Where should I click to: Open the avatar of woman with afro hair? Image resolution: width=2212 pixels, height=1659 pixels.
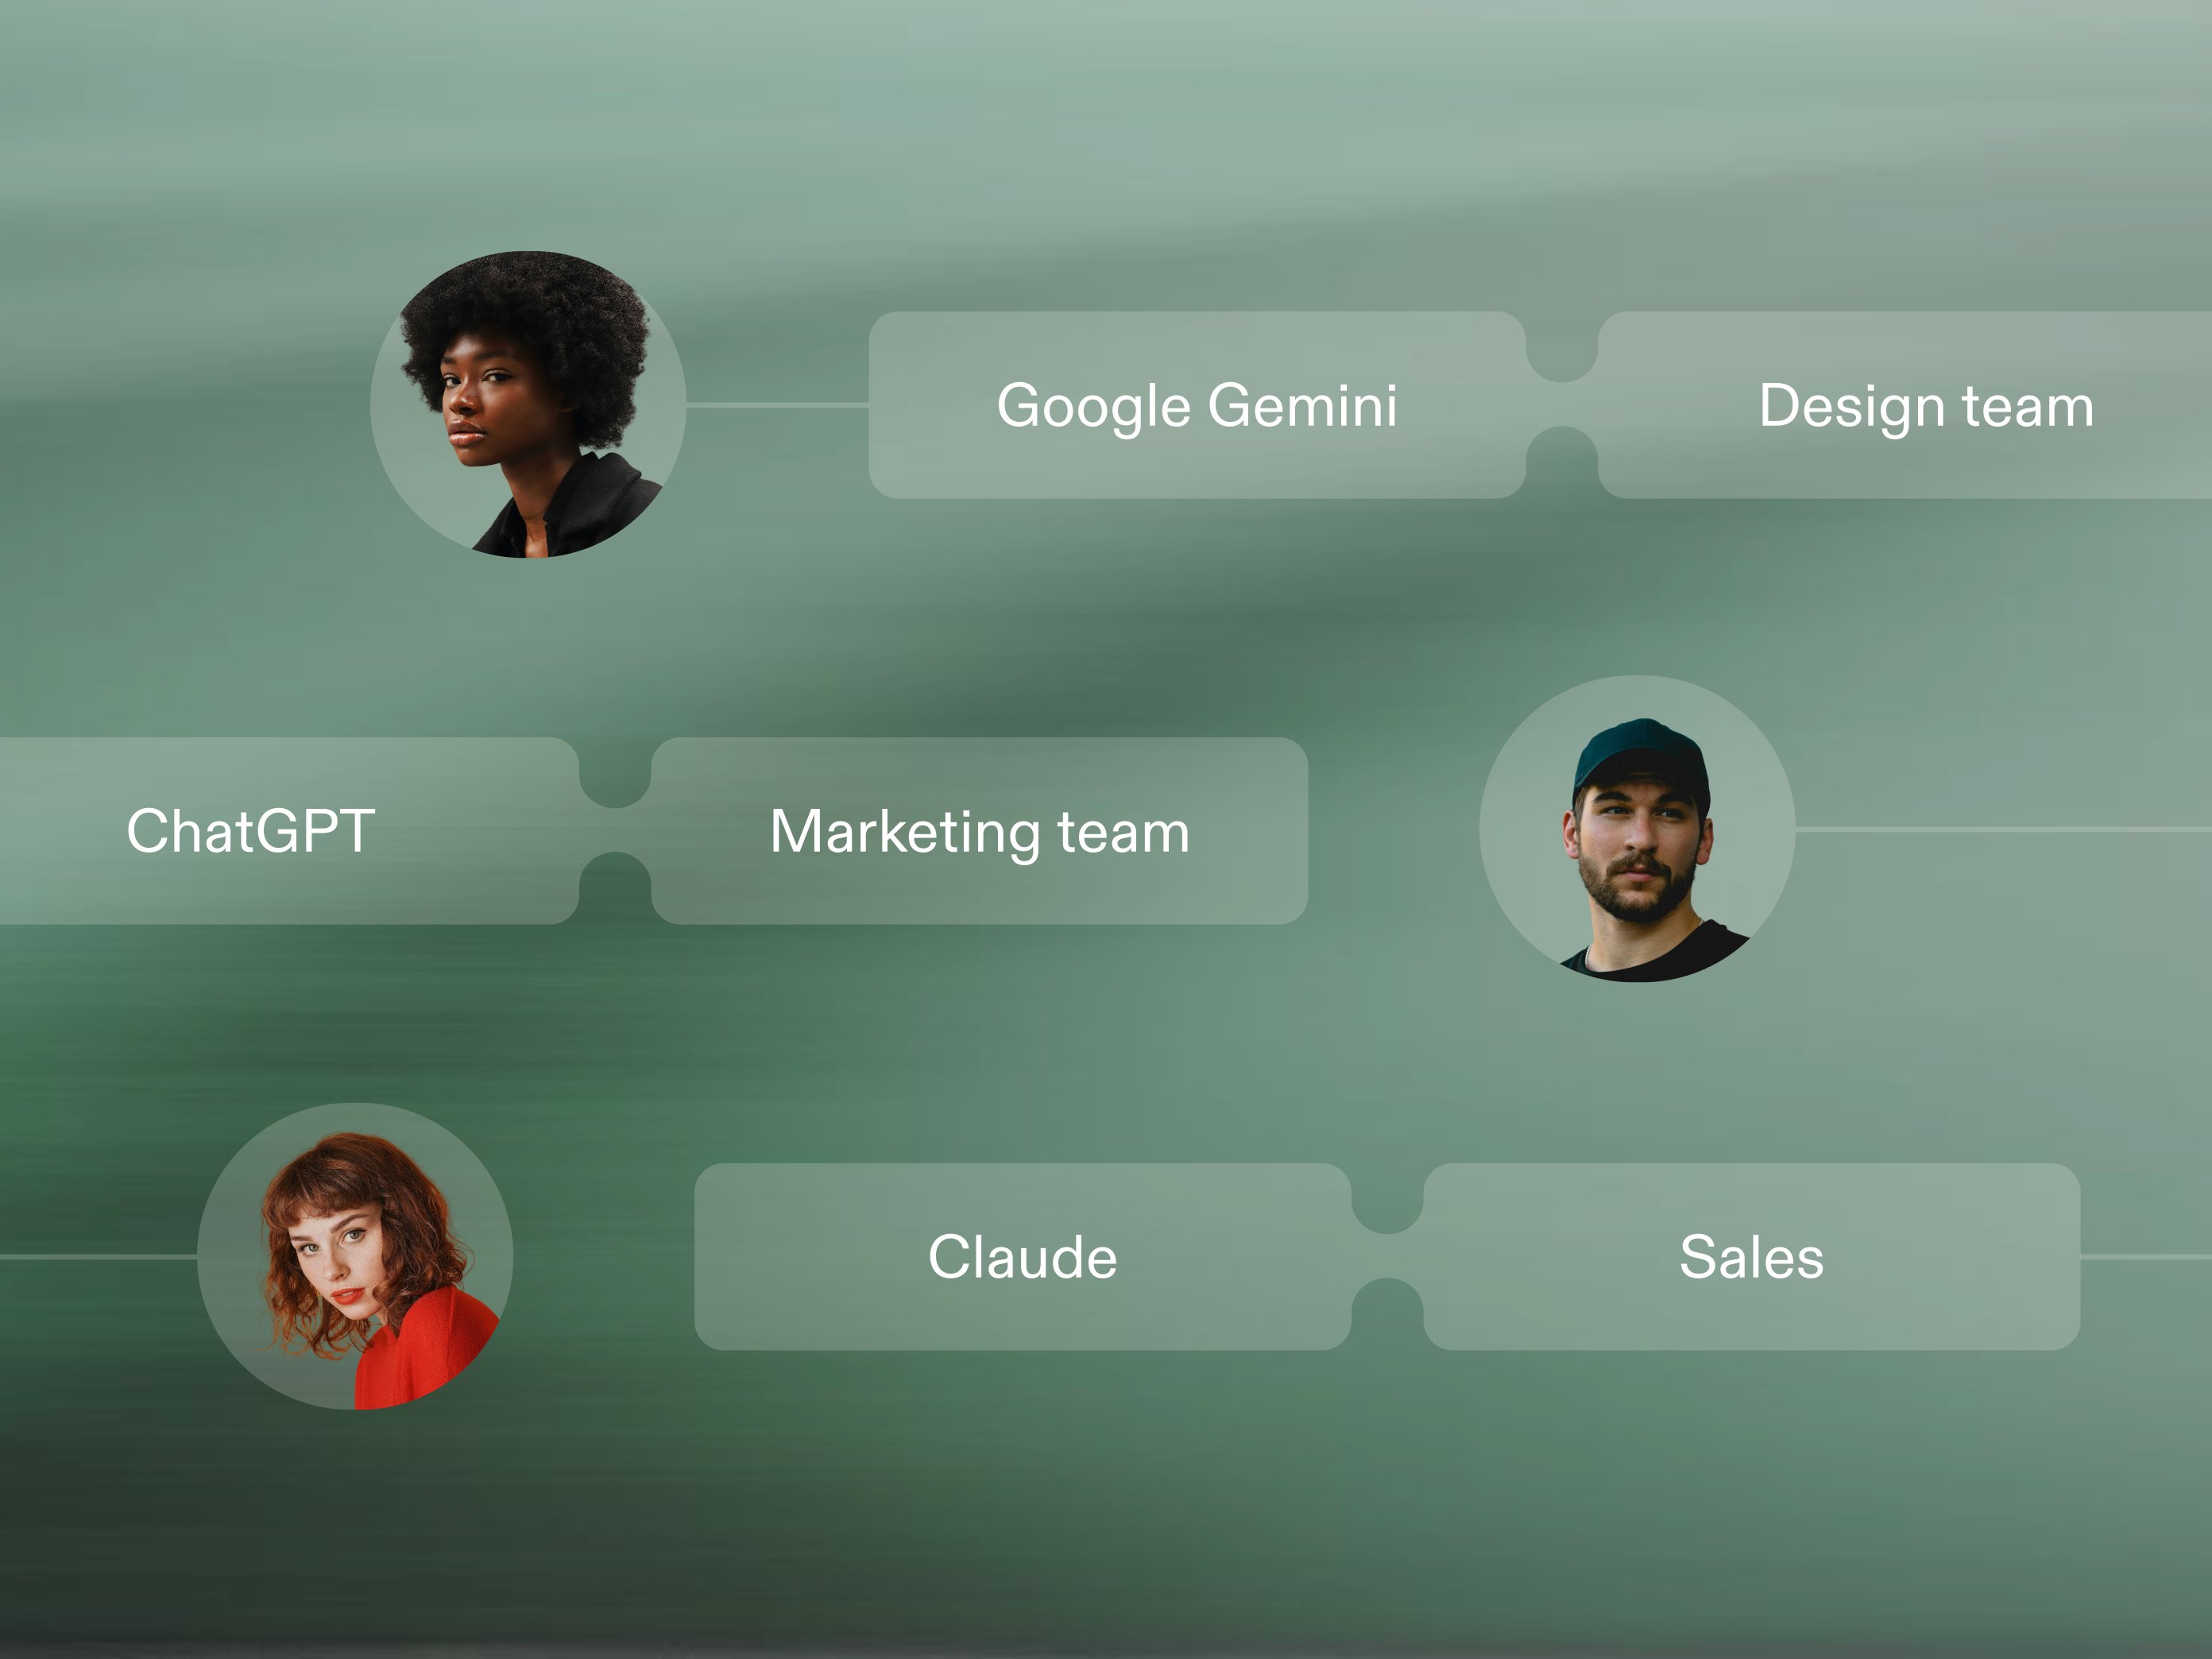coord(528,404)
